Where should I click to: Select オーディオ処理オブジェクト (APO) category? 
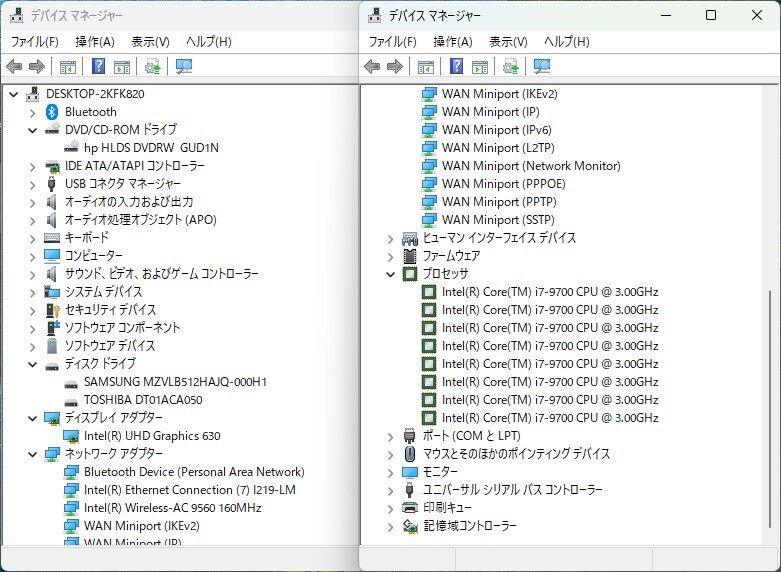140,220
